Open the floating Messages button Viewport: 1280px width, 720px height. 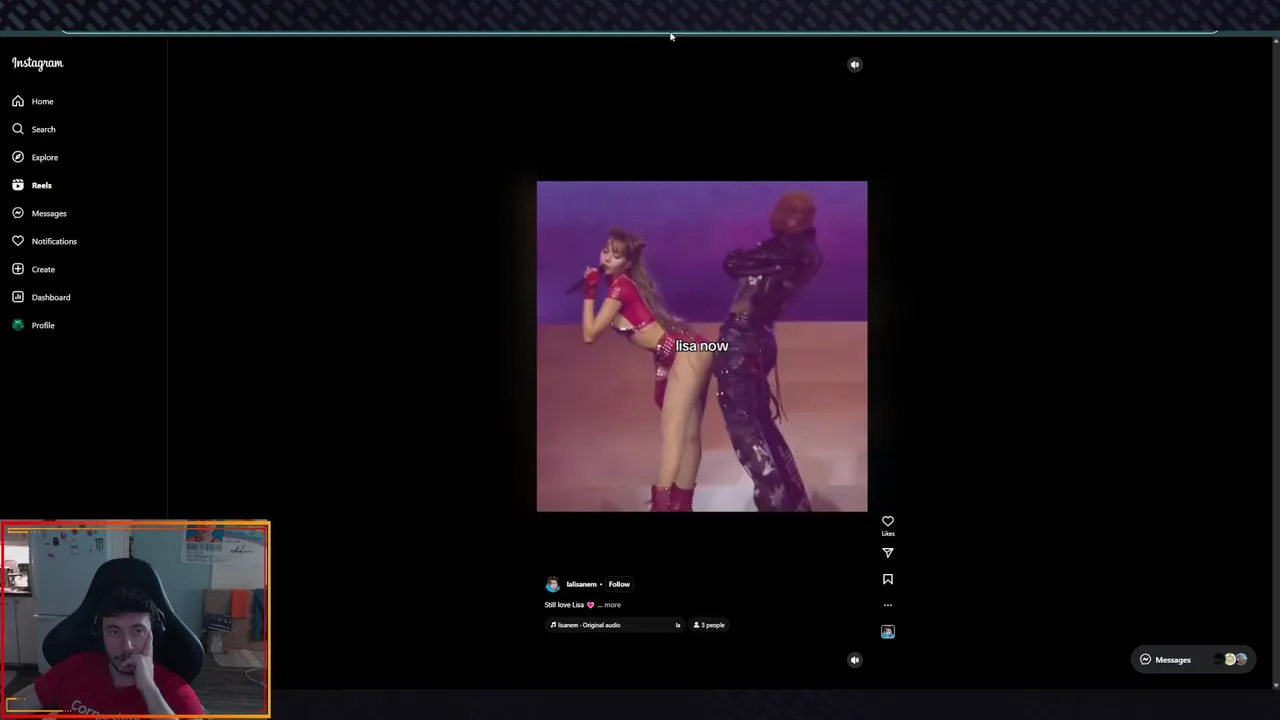[1193, 660]
